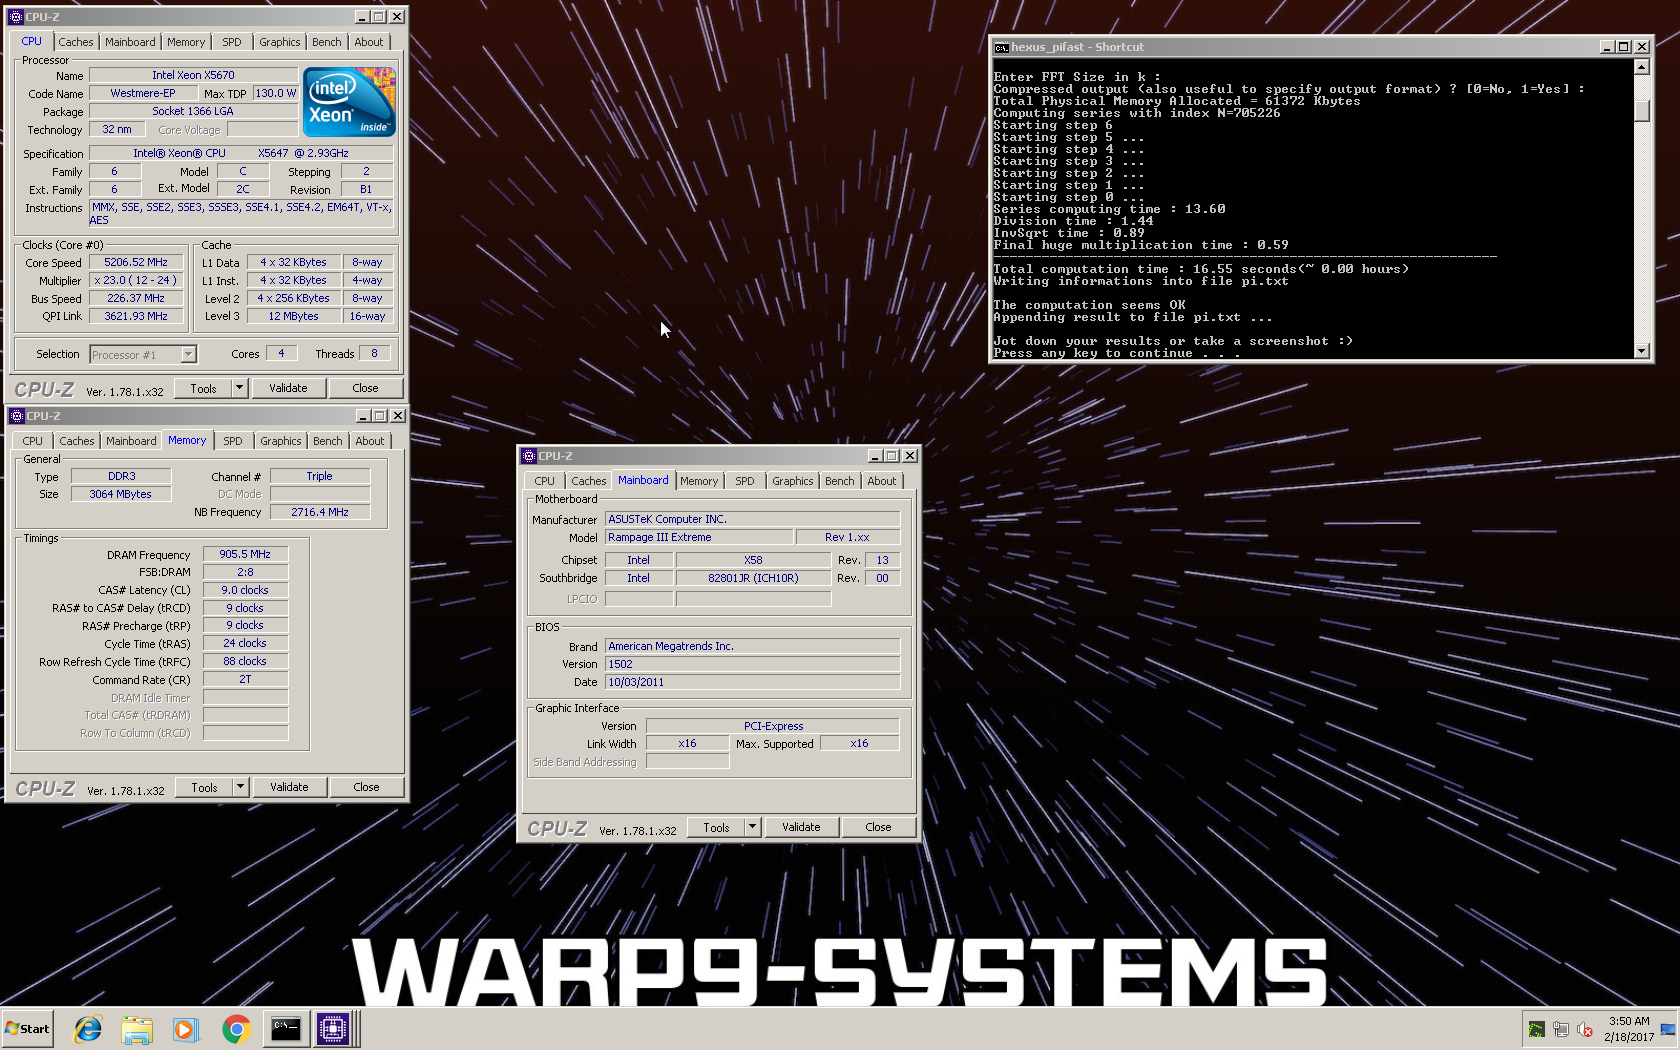
Task: Click Tools button in CPU window
Action: pos(204,388)
